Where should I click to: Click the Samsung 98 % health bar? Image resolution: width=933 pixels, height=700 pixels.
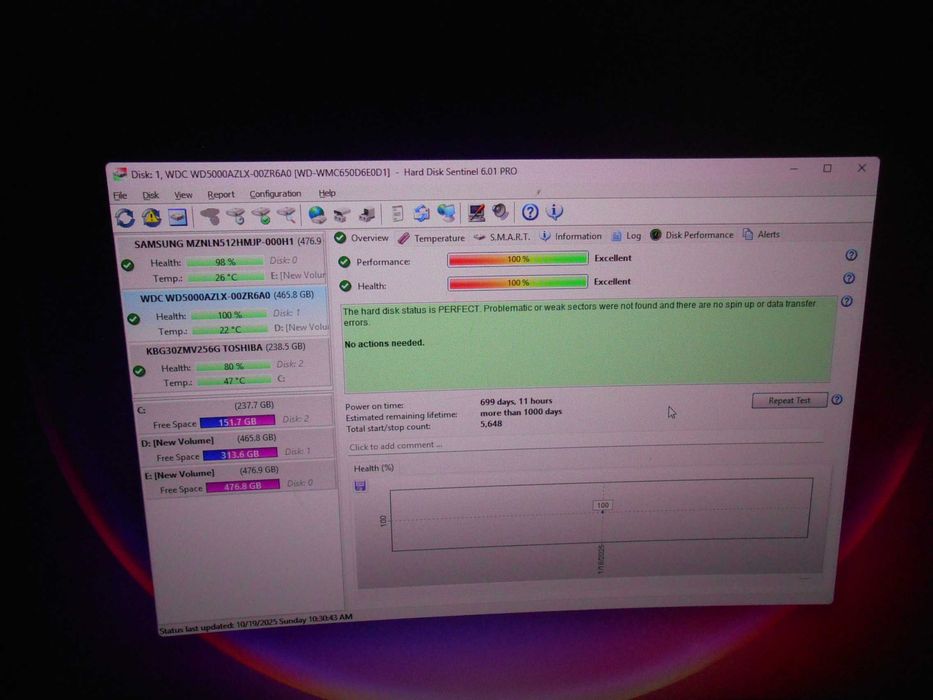(x=225, y=262)
